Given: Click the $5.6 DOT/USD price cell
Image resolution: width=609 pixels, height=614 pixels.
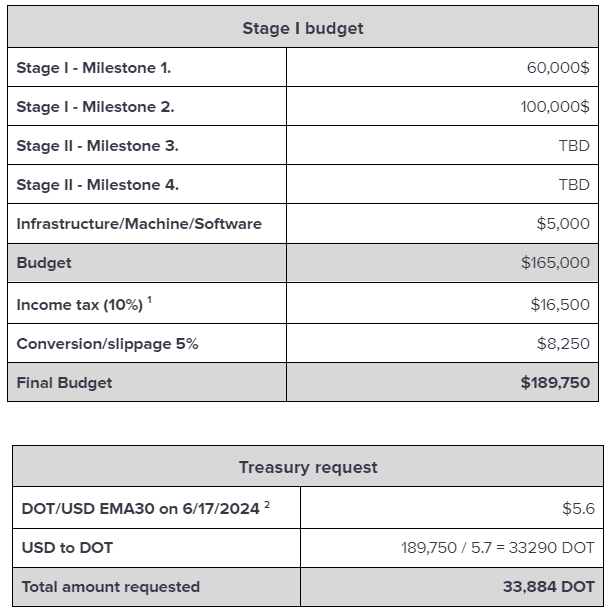Looking at the screenshot, I should coord(577,508).
